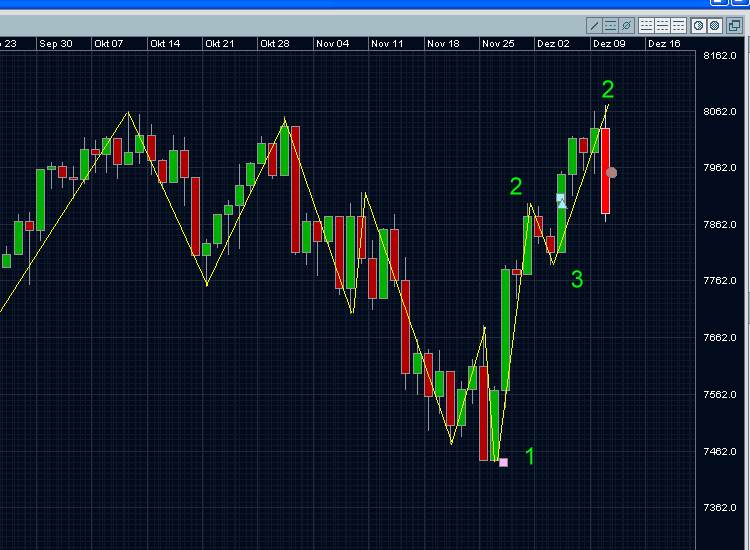Image resolution: width=750 pixels, height=550 pixels.
Task: Click the 7462.0 price axis value
Action: coord(719,451)
